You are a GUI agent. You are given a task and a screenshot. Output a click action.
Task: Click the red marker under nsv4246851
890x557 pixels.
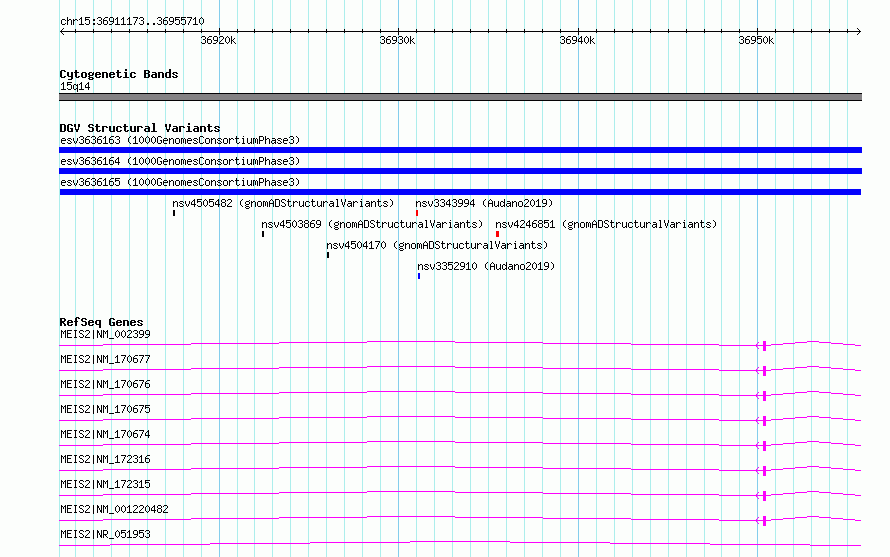click(x=497, y=234)
